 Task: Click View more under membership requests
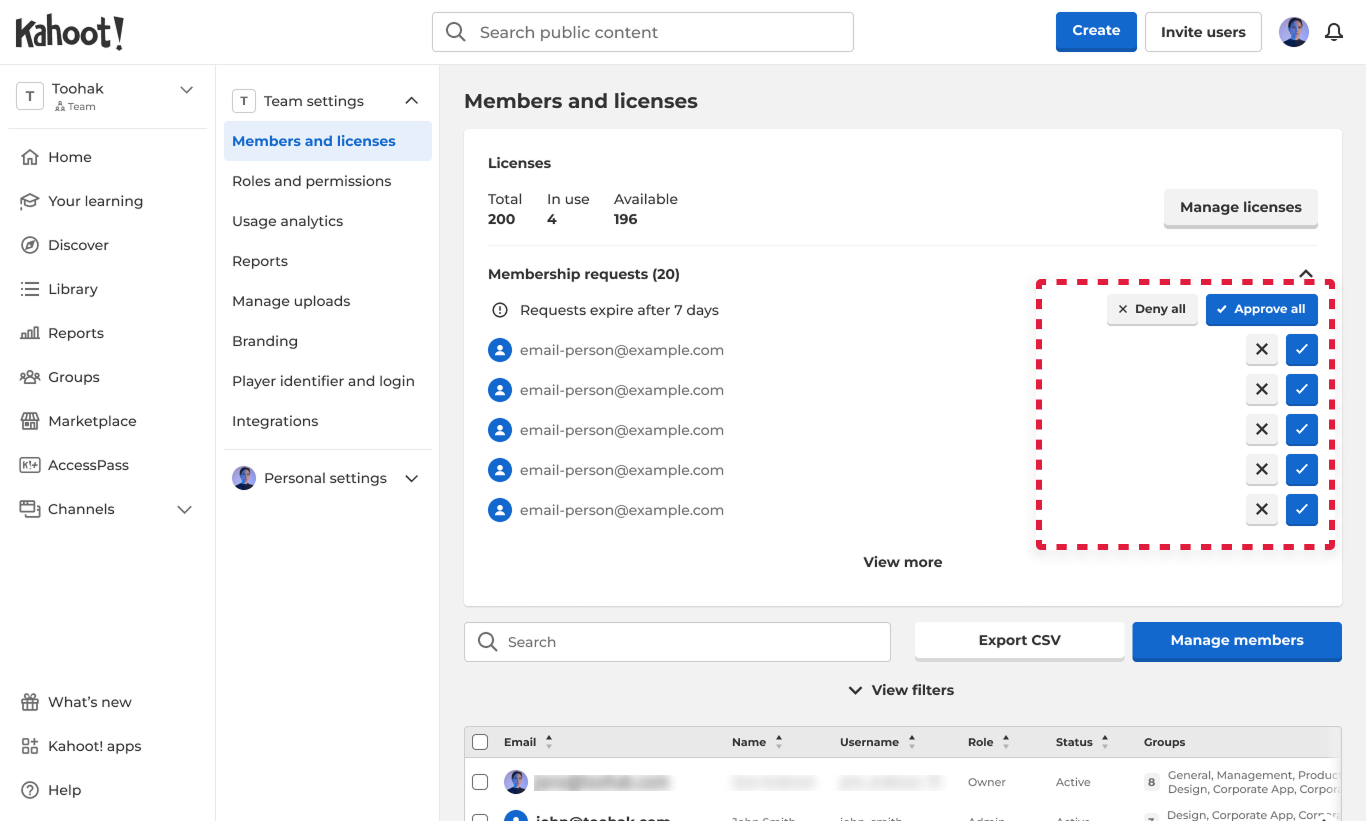tap(903, 562)
